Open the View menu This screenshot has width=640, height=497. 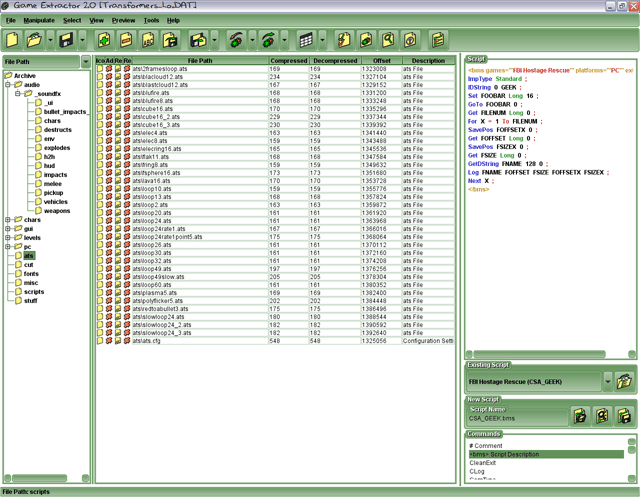click(96, 20)
